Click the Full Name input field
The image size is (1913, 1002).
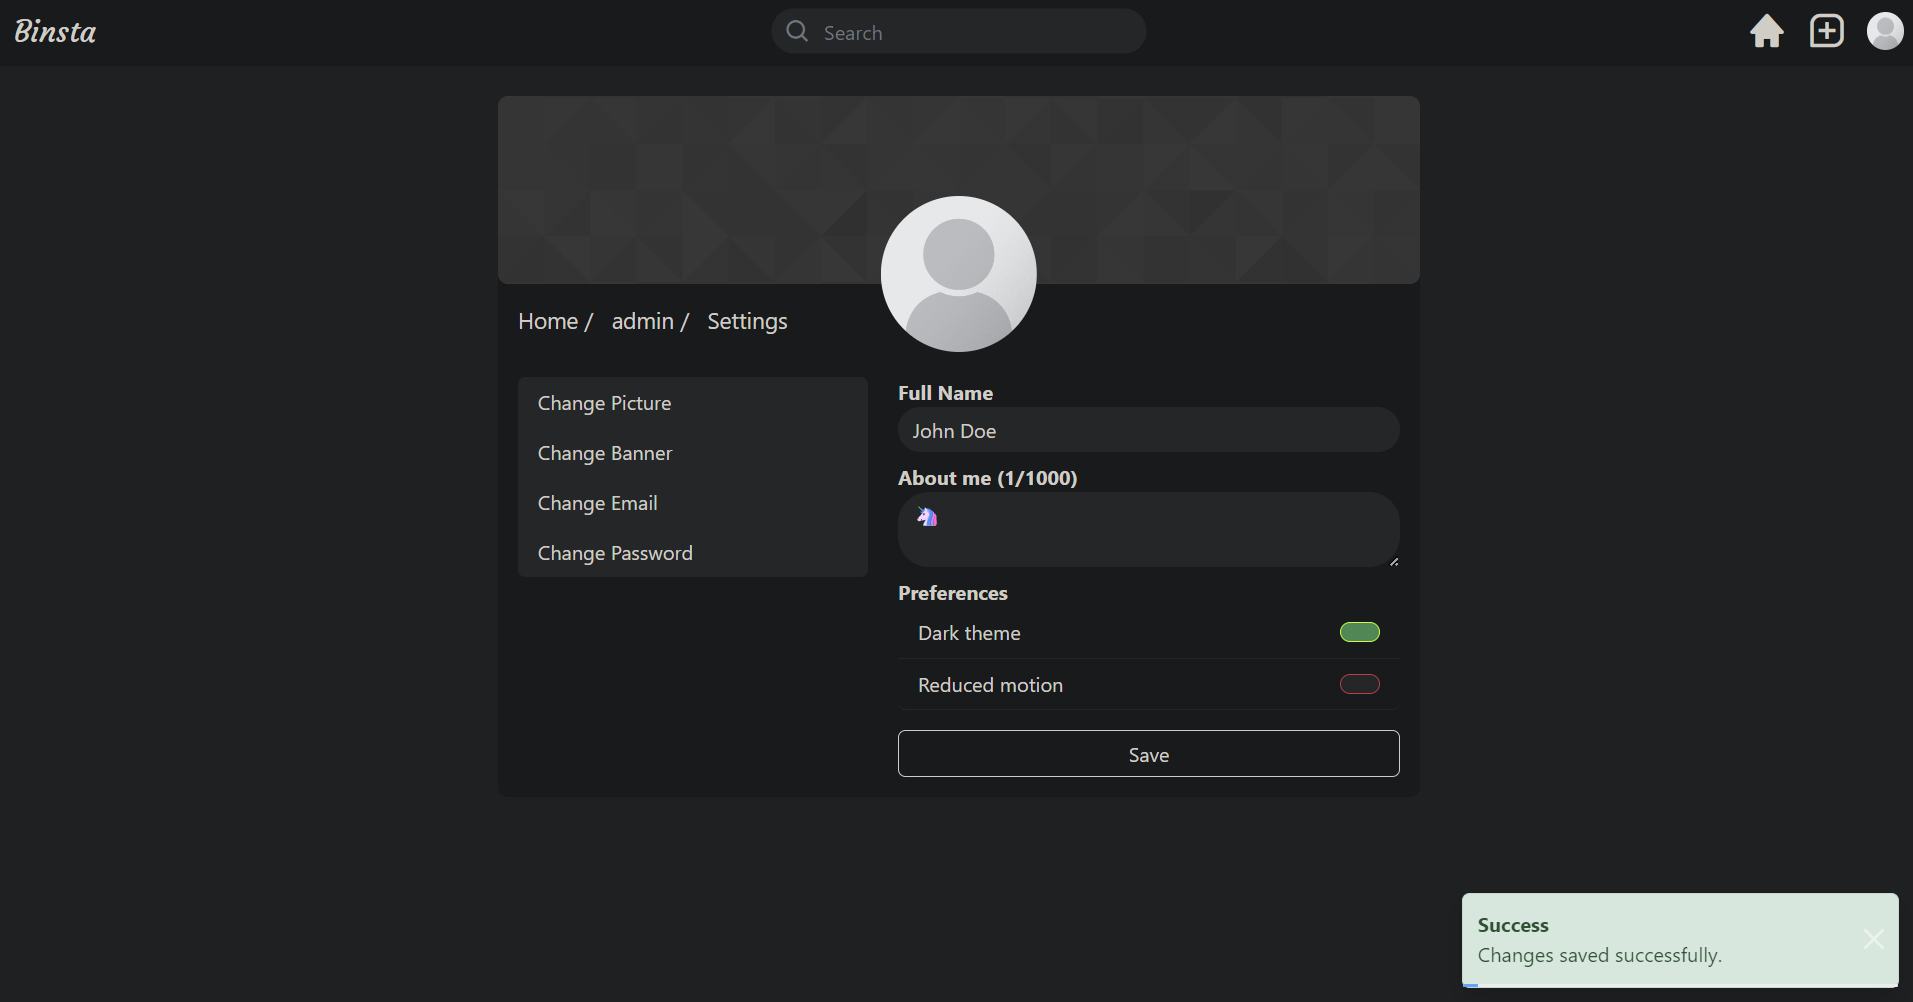tap(1148, 430)
